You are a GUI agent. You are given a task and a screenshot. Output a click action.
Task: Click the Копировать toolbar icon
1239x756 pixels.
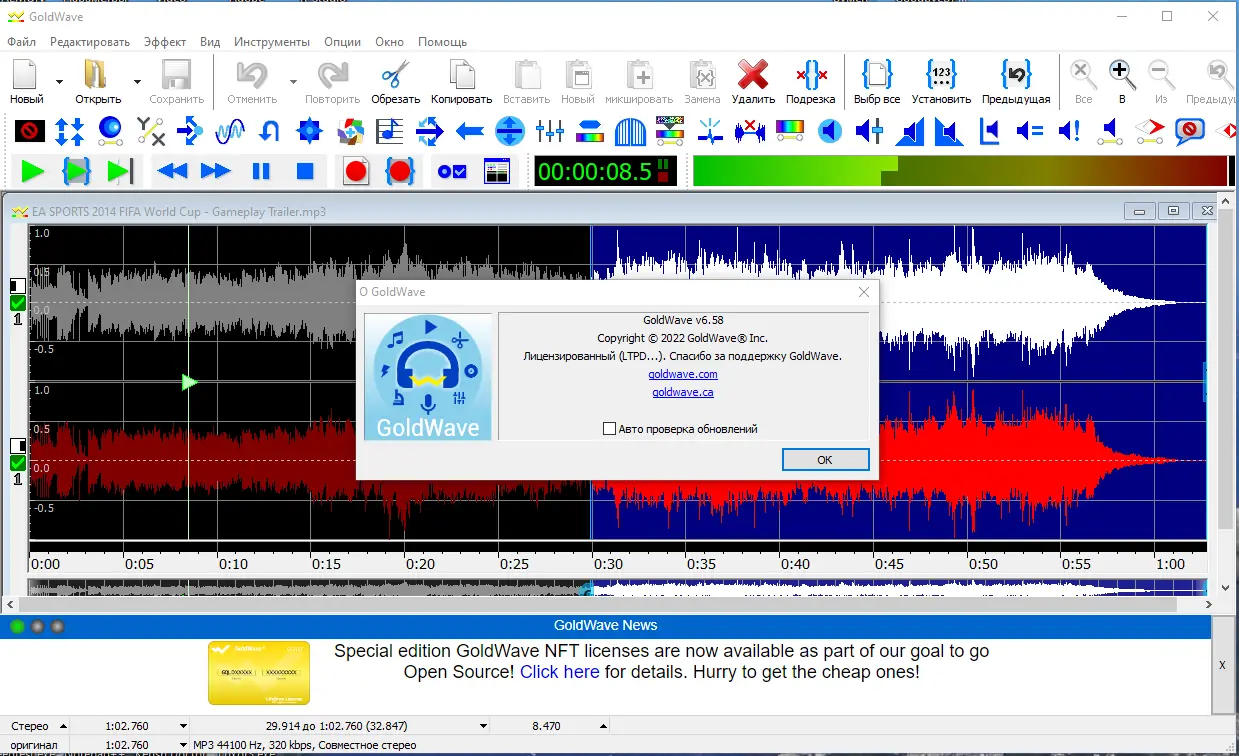461,75
